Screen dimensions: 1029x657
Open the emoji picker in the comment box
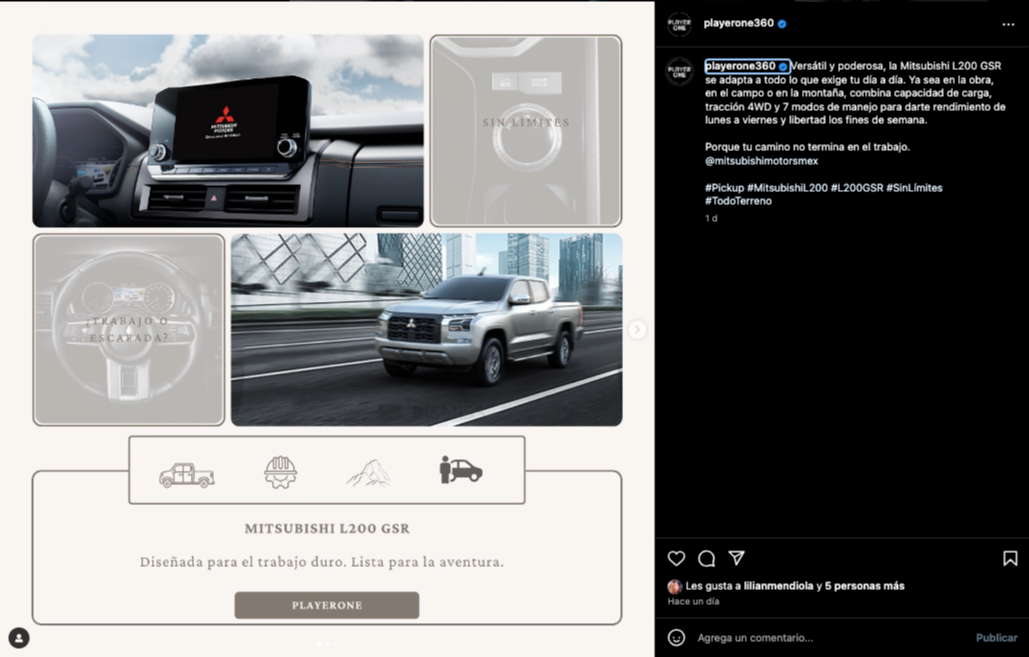677,637
